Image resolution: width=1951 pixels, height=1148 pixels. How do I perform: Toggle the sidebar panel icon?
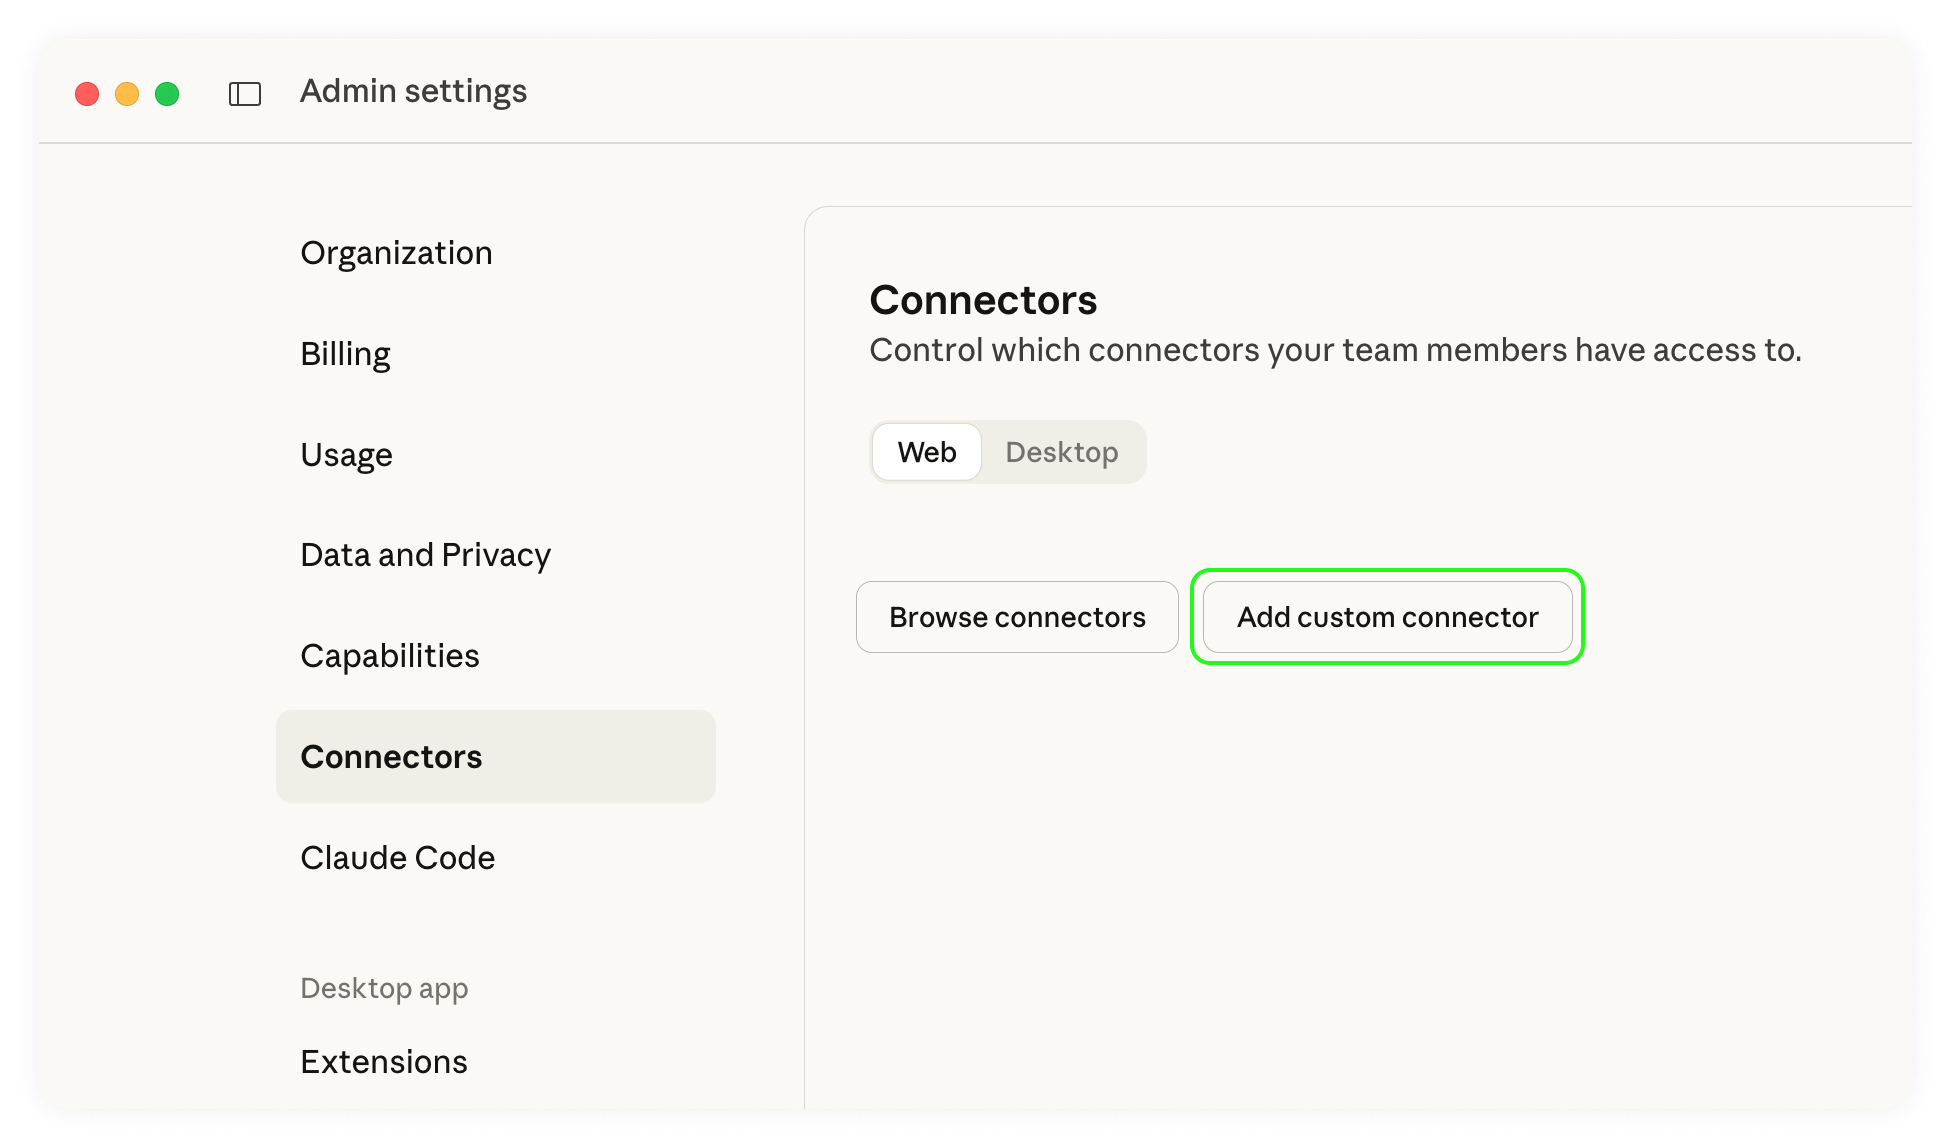point(245,94)
